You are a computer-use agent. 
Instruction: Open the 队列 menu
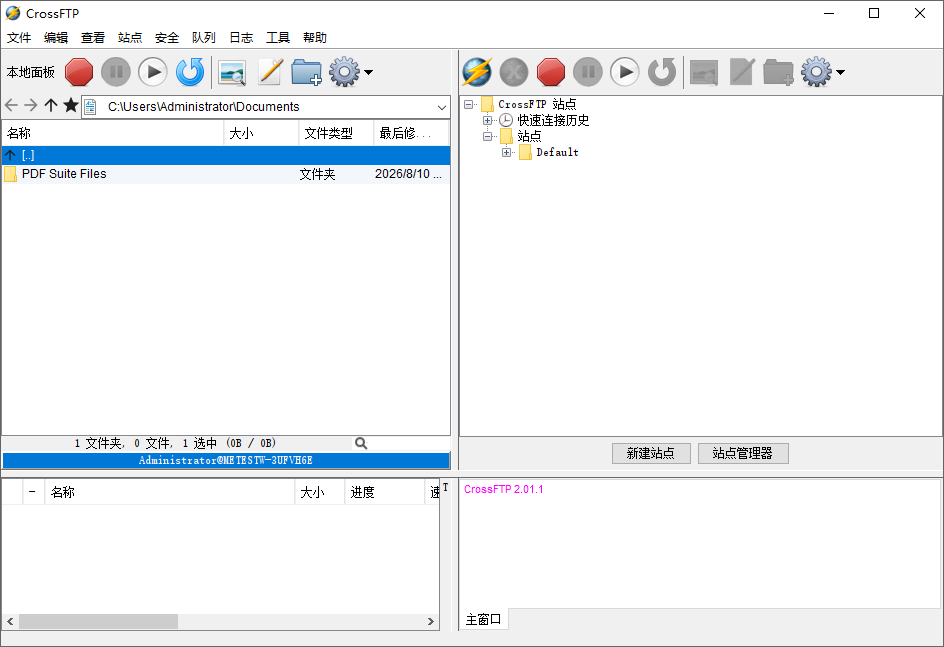(x=203, y=38)
